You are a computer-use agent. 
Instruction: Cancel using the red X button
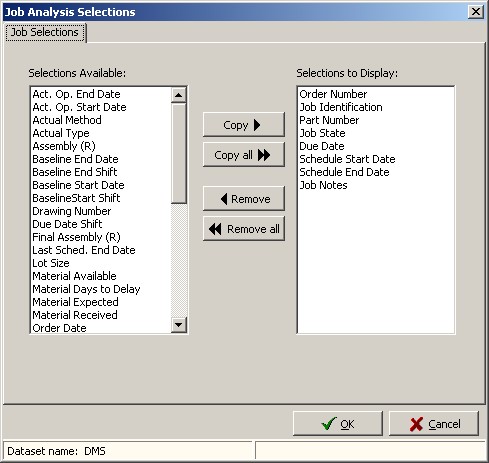[x=434, y=424]
